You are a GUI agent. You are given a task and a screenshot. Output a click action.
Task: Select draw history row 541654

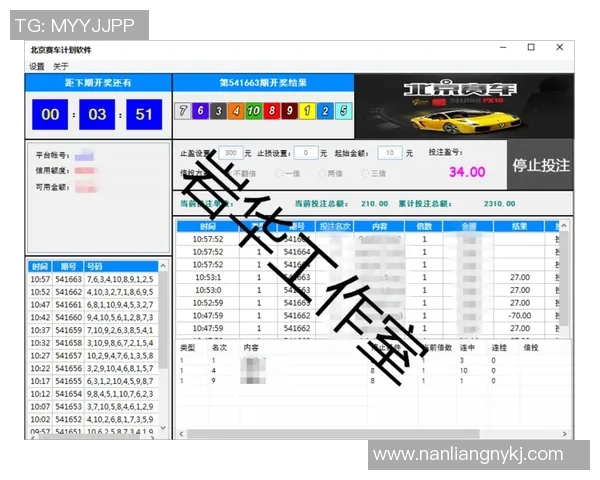pyautogui.click(x=93, y=394)
